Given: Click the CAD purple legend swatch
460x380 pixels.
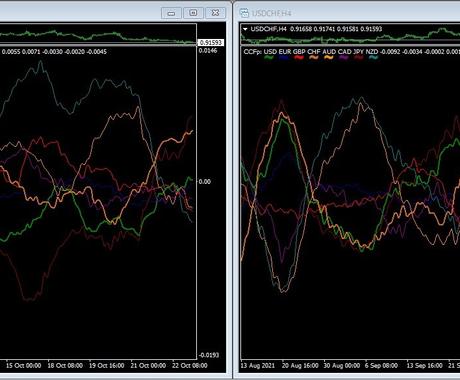Looking at the screenshot, I should click(344, 58).
